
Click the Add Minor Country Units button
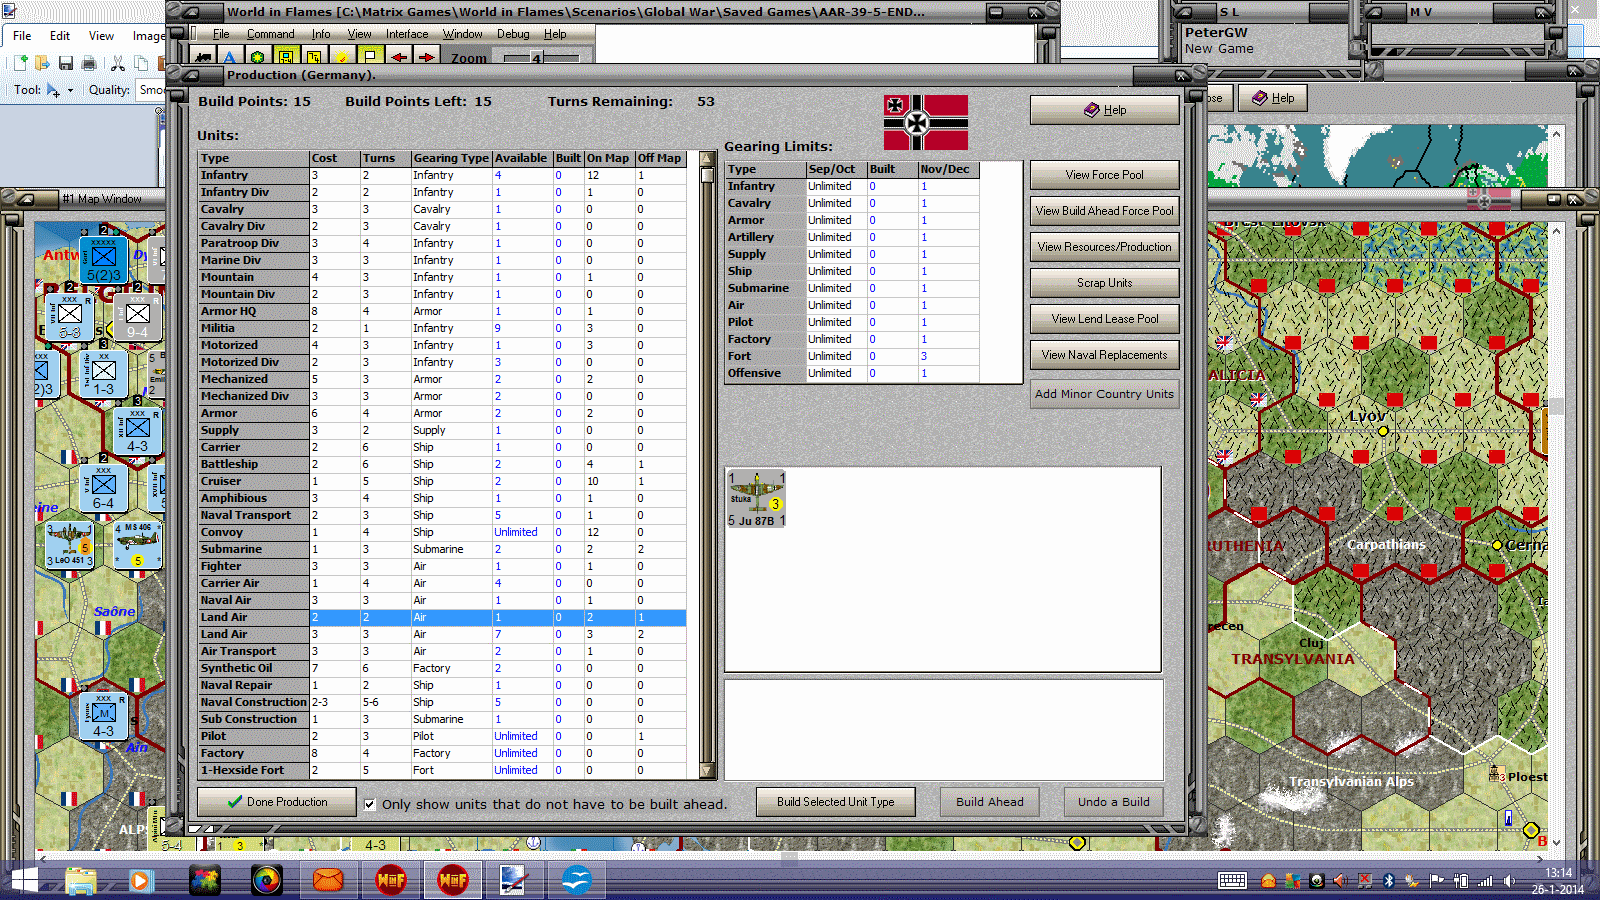click(x=1105, y=394)
